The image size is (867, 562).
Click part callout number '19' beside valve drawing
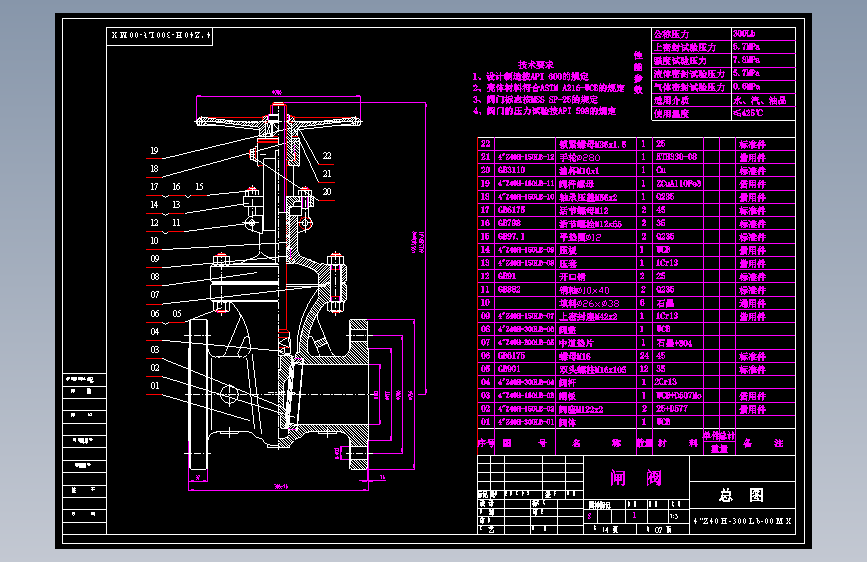[154, 150]
